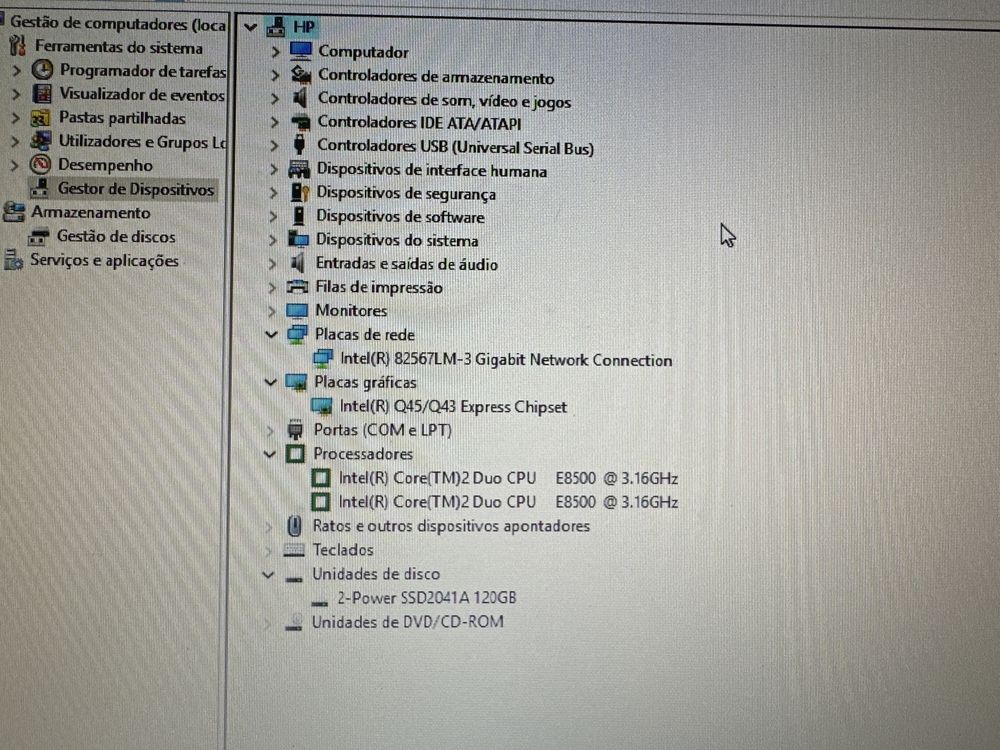
Task: Click the clock icon for Programador de tarefas
Action: point(43,70)
